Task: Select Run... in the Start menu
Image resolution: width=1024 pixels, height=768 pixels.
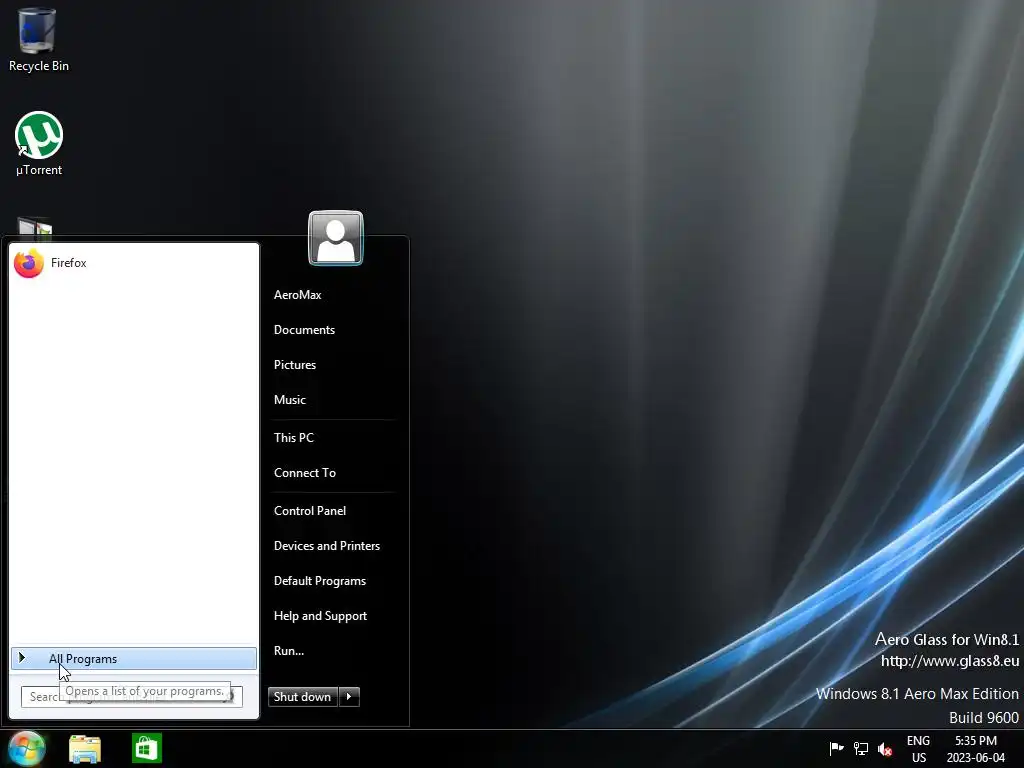Action: coord(289,651)
